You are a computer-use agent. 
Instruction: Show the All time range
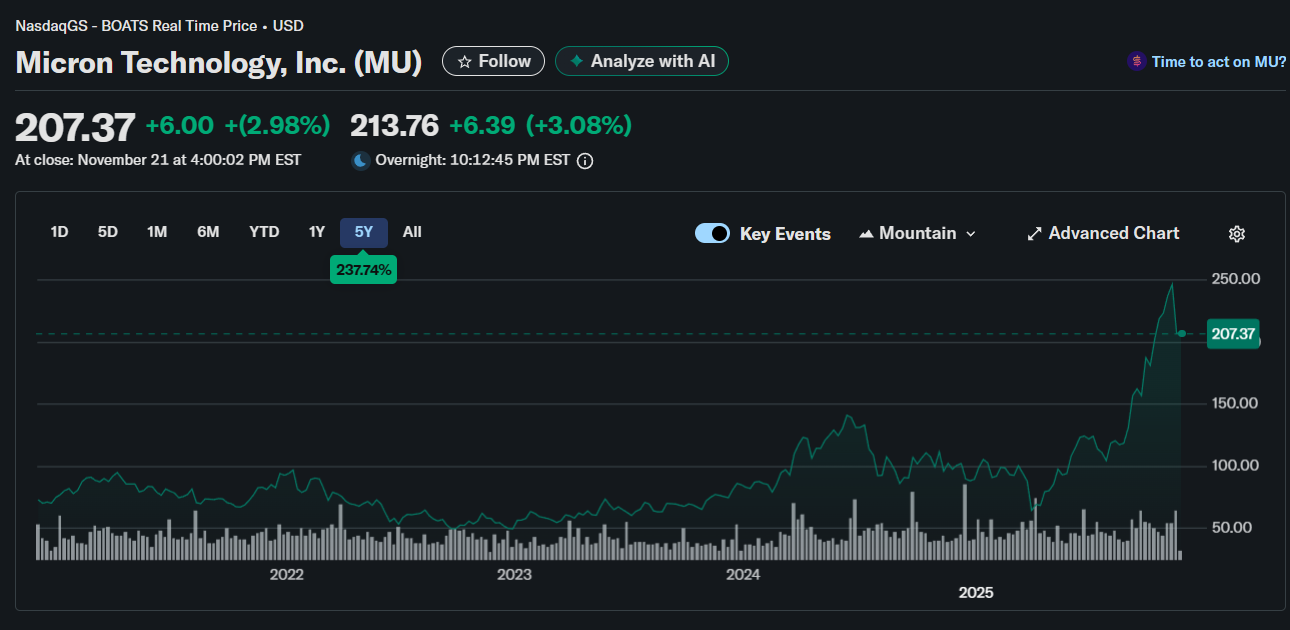pyautogui.click(x=412, y=232)
